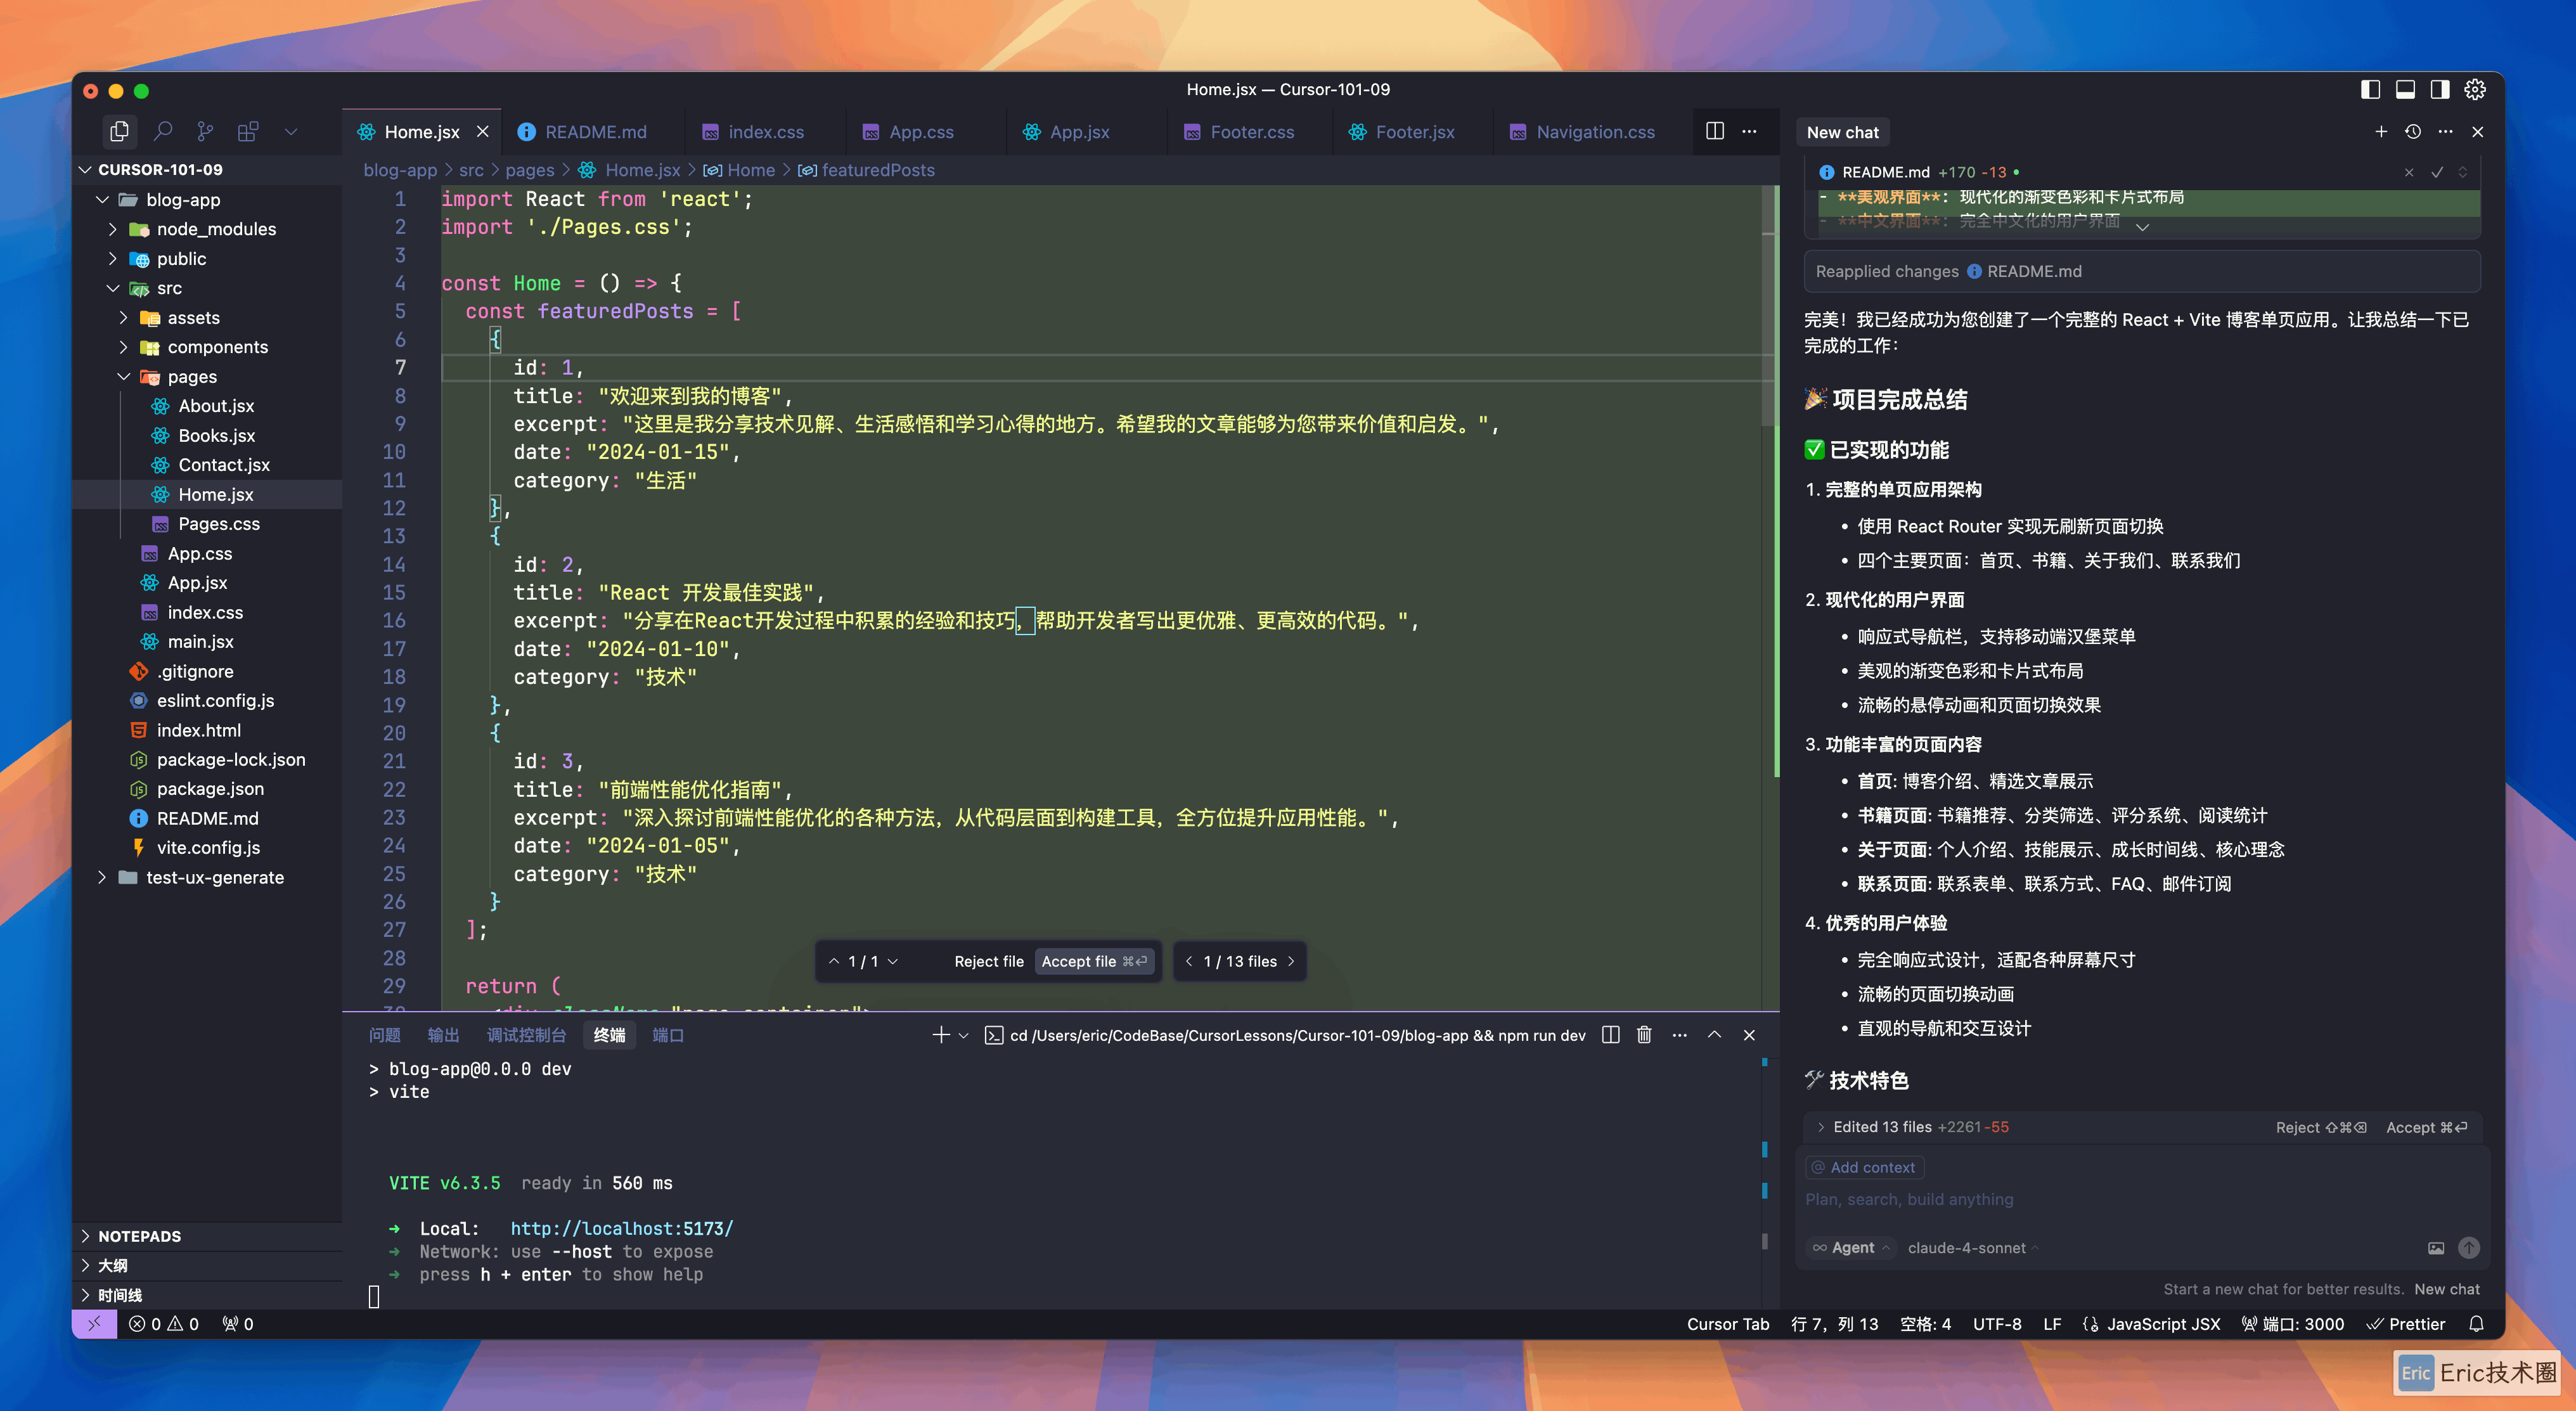The image size is (2576, 1411).
Task: Kill terminal with trash icon
Action: 1644,1035
